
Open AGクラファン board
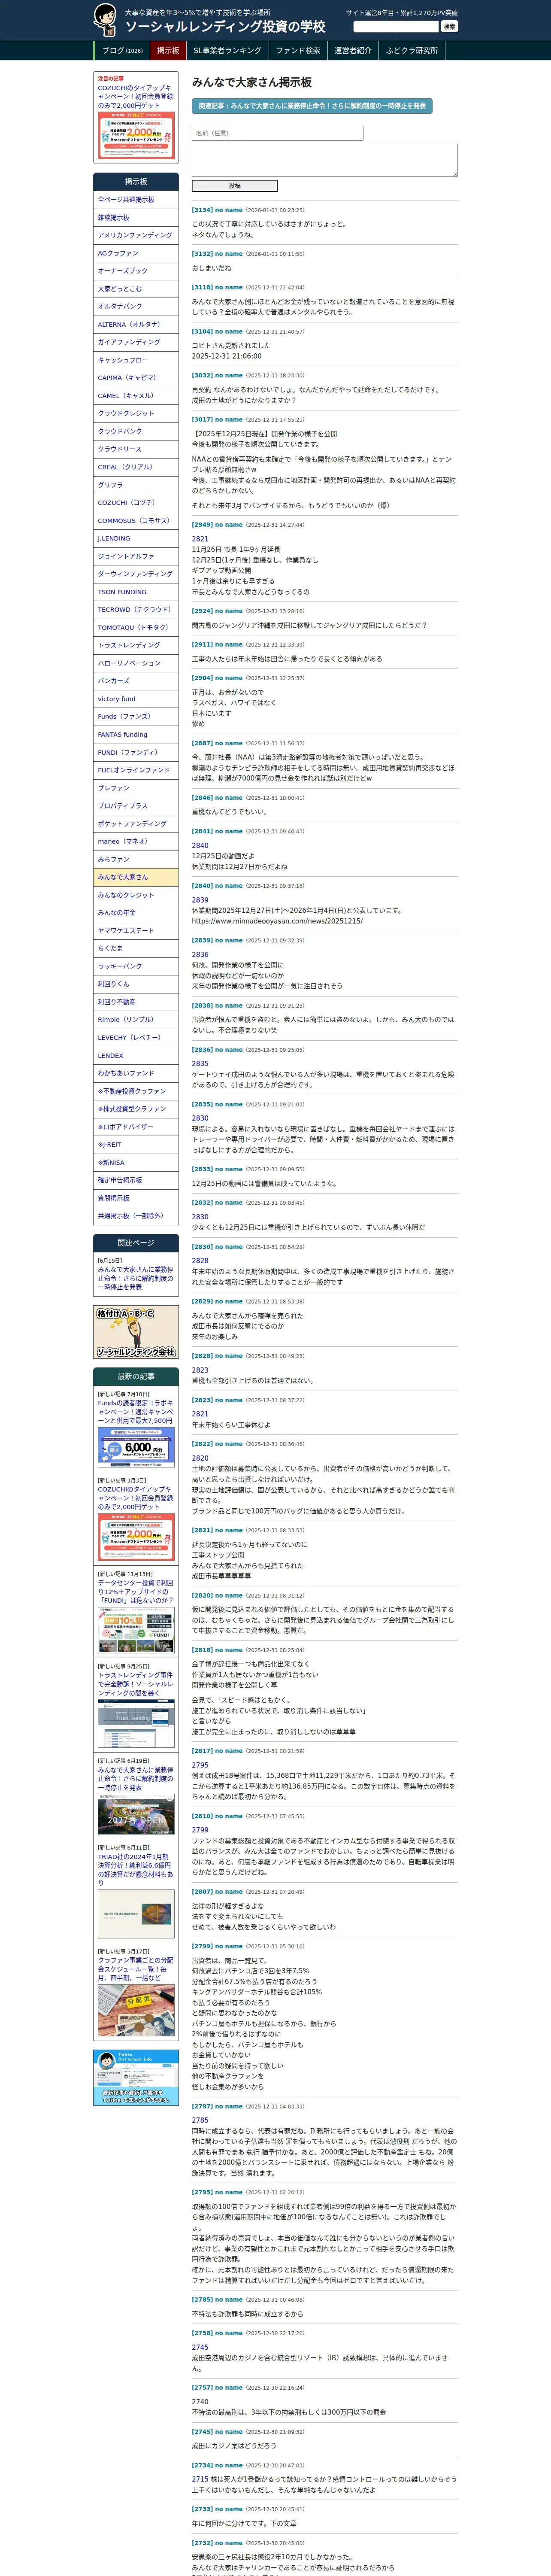(x=136, y=253)
